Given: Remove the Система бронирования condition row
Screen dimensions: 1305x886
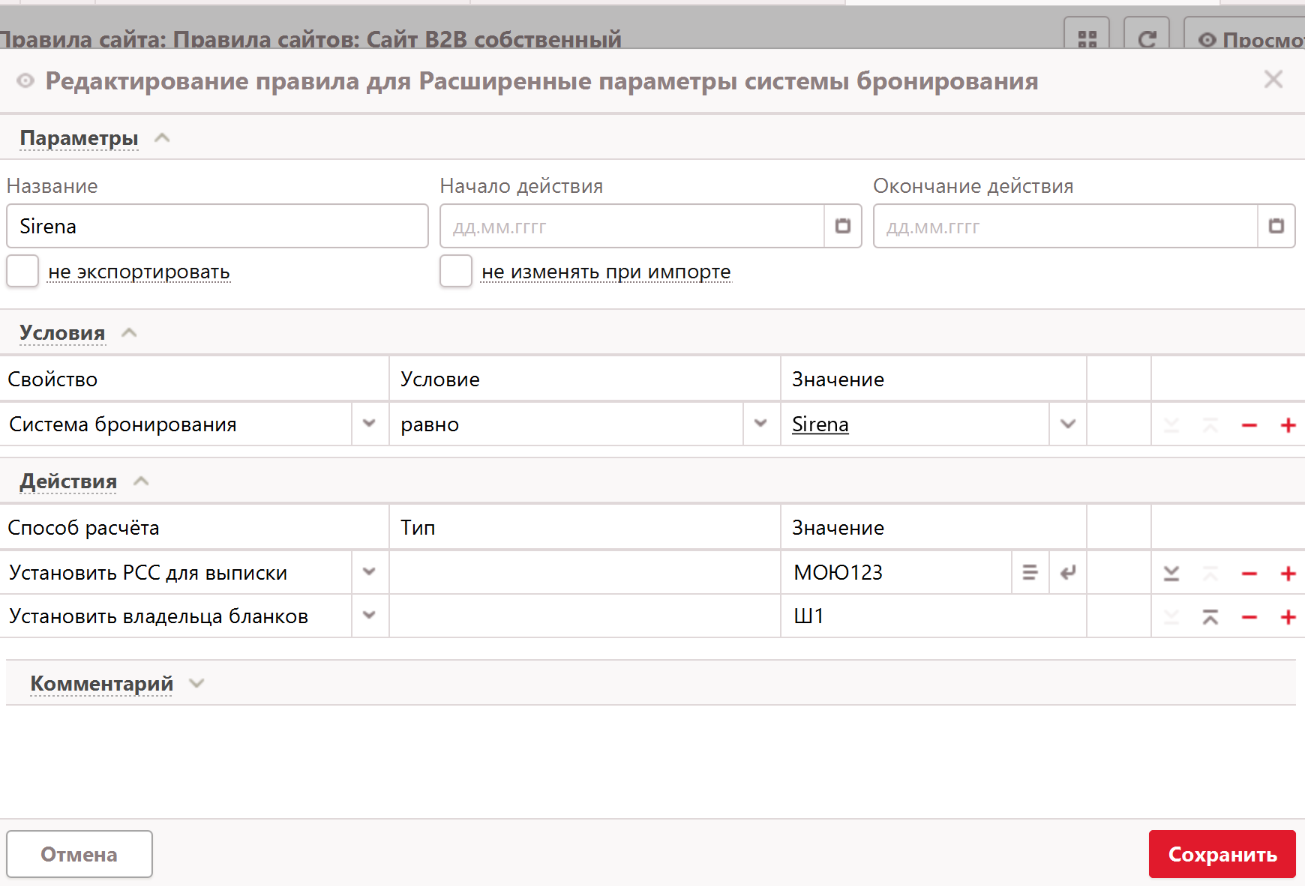Looking at the screenshot, I should click(x=1249, y=425).
